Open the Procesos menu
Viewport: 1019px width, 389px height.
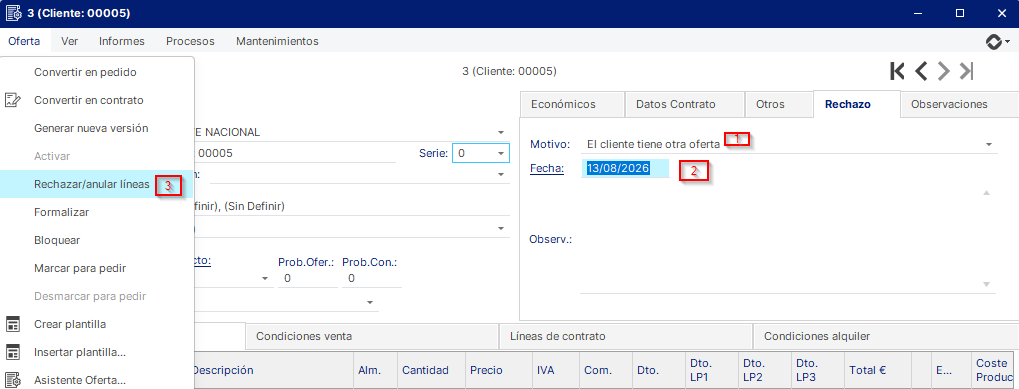[x=190, y=41]
